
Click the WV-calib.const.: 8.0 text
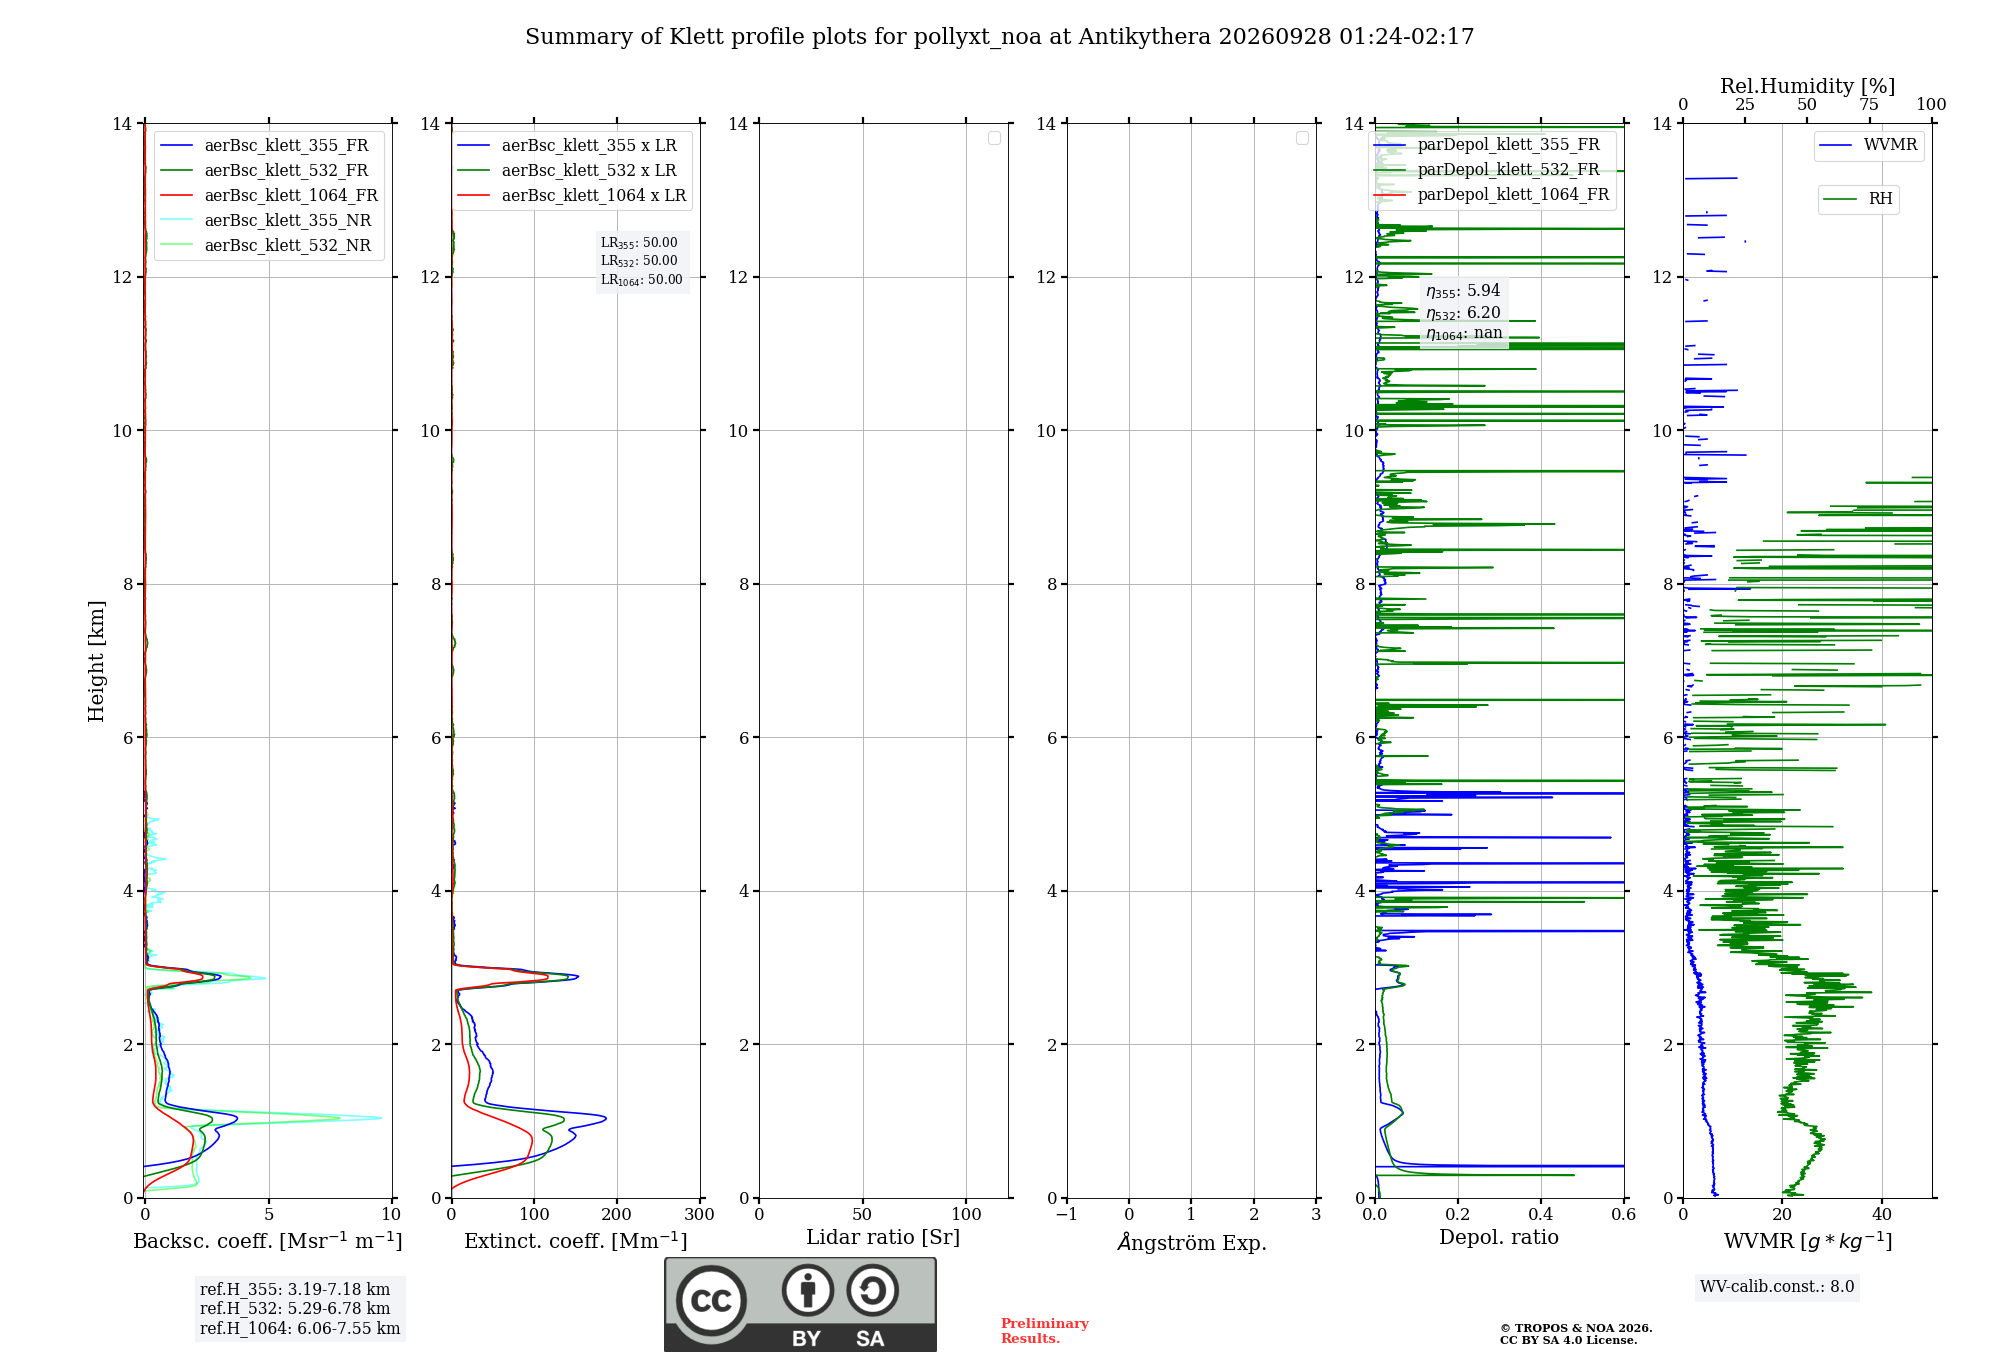[1777, 1287]
